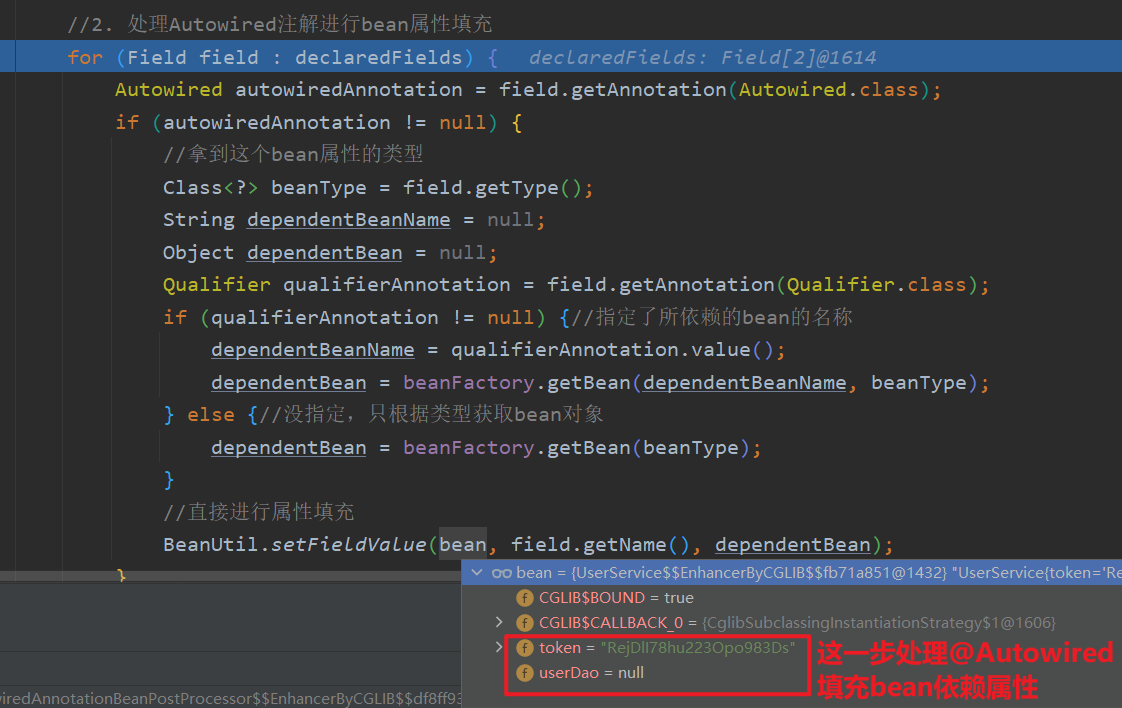Expand the token field node
The image size is (1122, 708).
pos(500,648)
